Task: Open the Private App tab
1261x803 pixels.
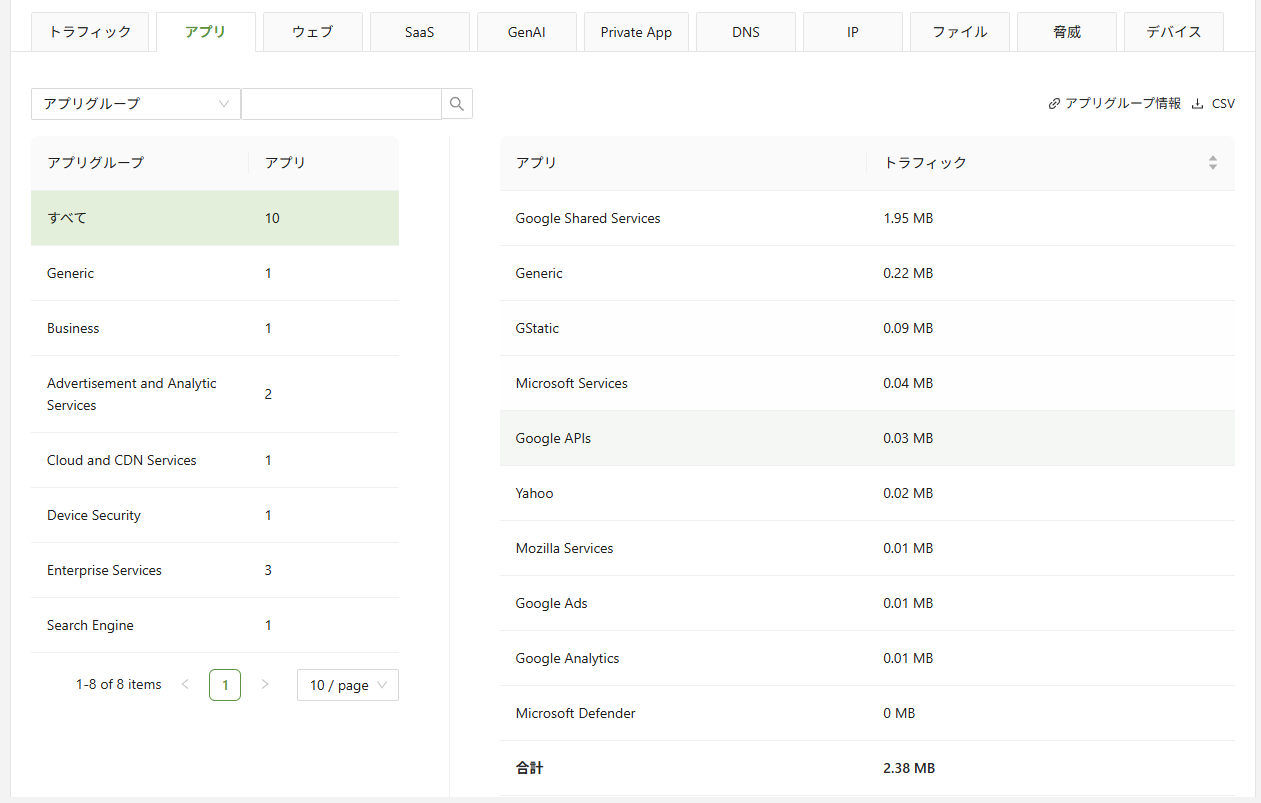Action: (x=636, y=32)
